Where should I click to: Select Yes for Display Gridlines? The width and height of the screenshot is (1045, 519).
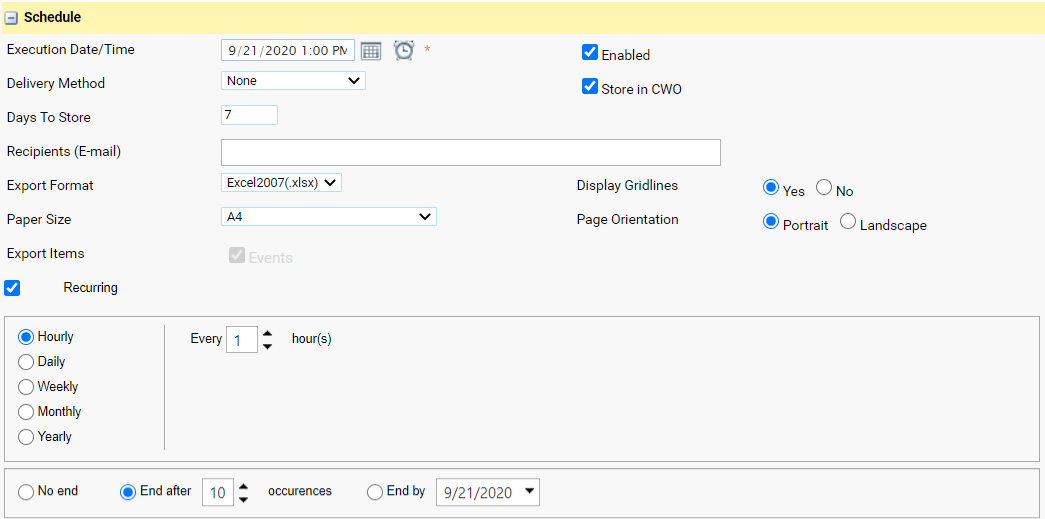coord(770,189)
